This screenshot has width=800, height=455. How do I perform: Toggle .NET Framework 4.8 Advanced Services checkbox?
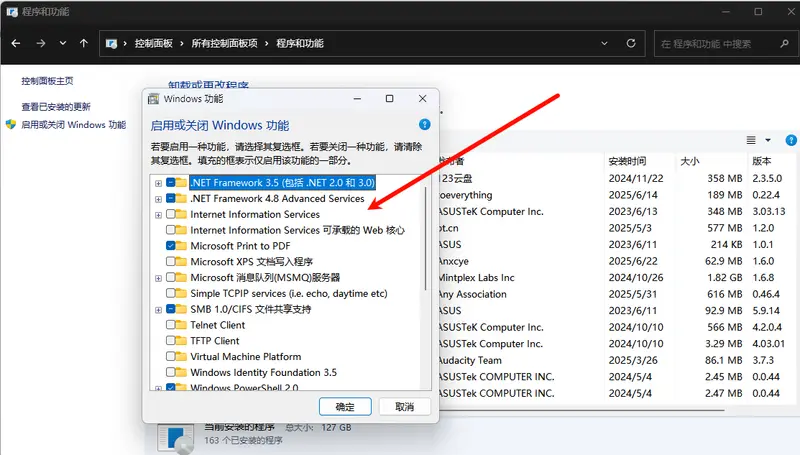tap(171, 198)
